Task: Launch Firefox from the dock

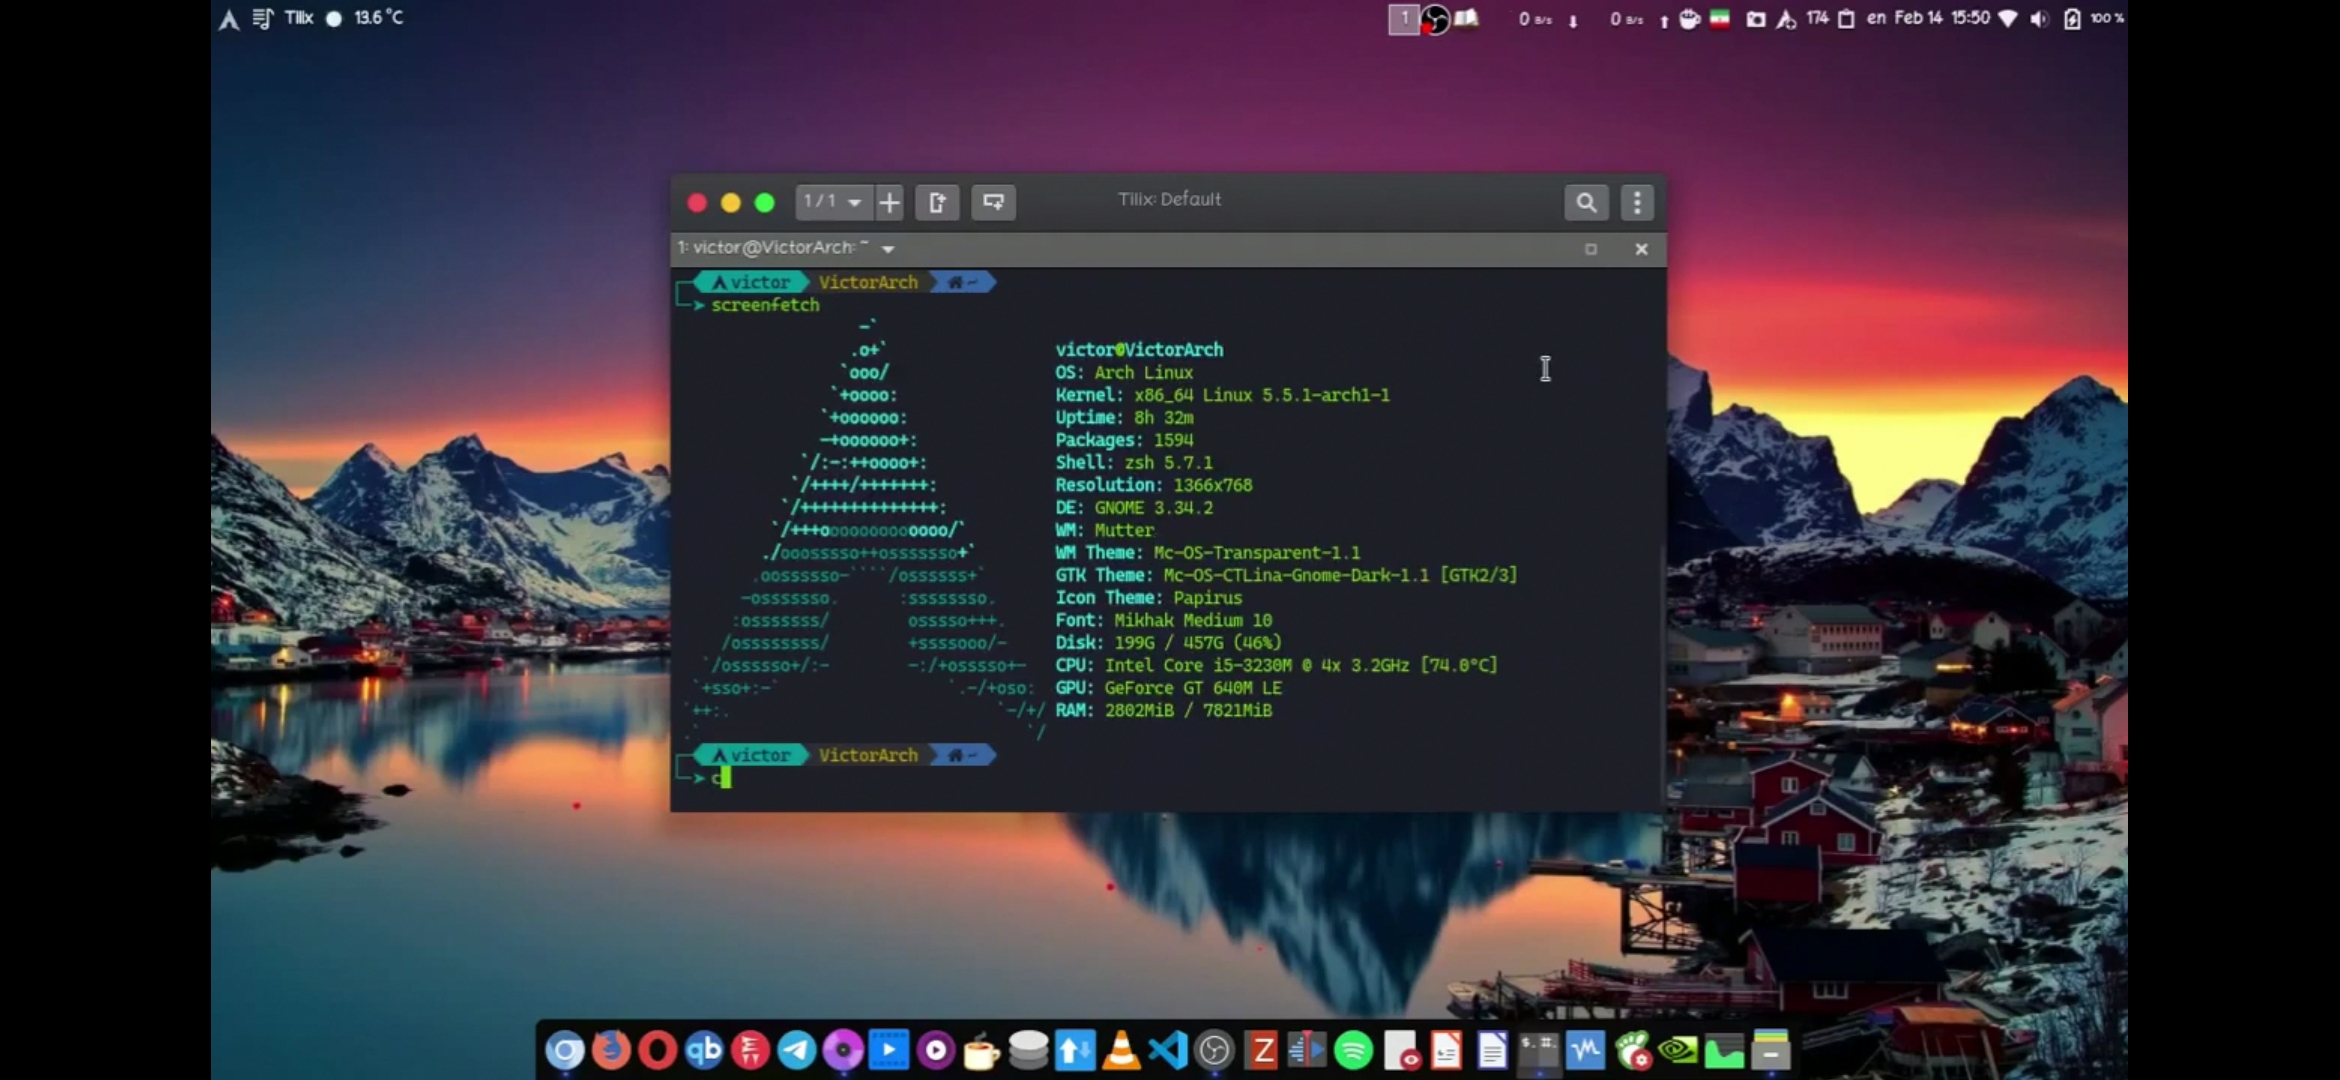Action: pyautogui.click(x=611, y=1051)
